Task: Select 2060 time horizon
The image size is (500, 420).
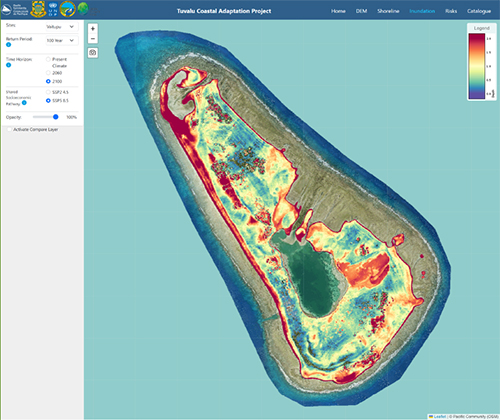Action: [x=48, y=73]
